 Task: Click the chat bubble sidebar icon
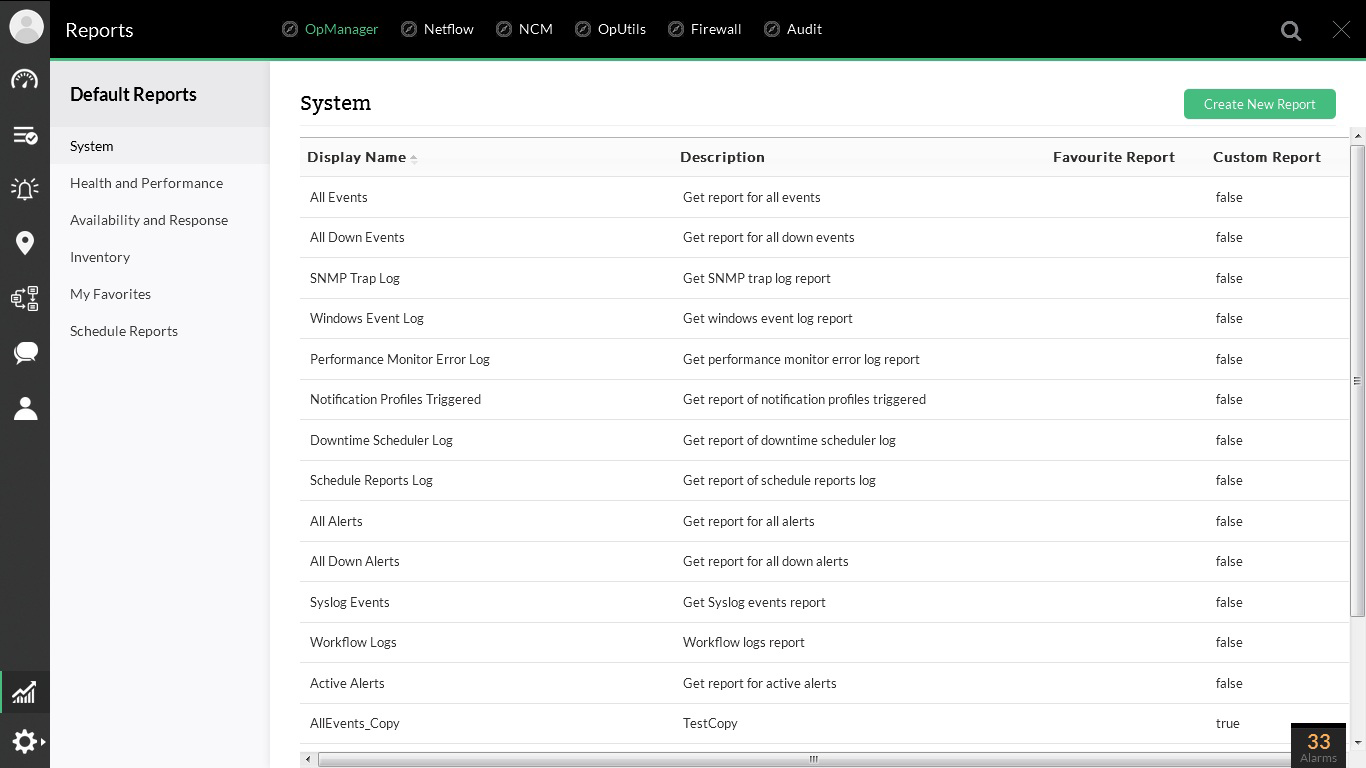point(25,352)
